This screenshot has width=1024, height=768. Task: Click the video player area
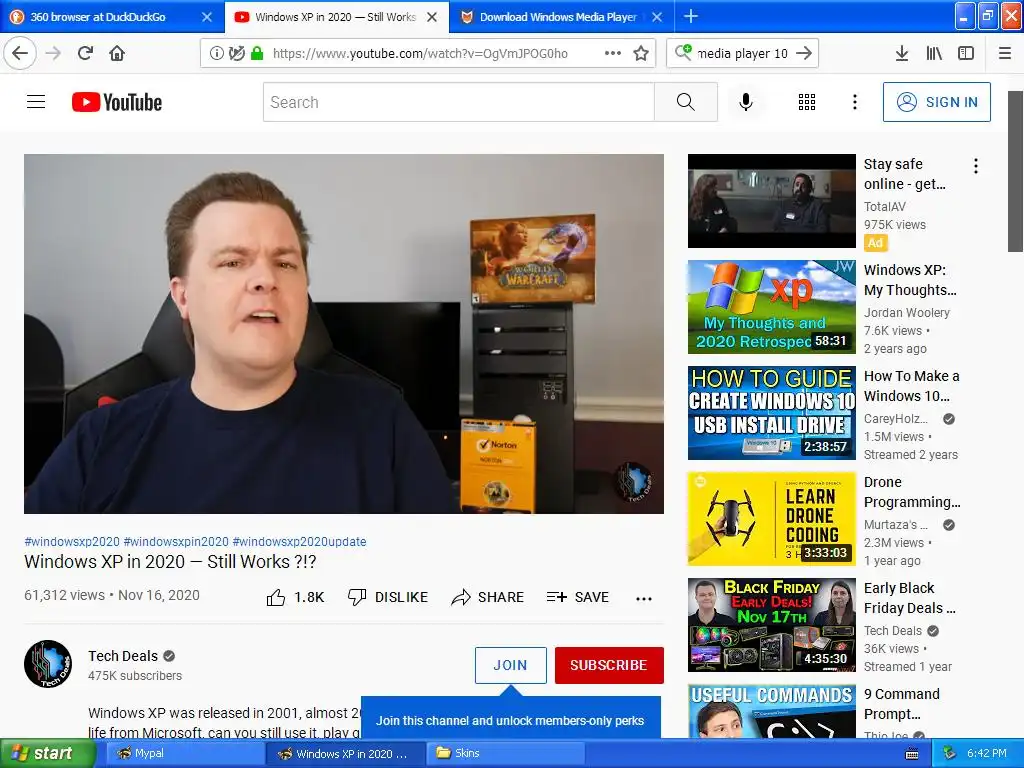click(x=344, y=334)
